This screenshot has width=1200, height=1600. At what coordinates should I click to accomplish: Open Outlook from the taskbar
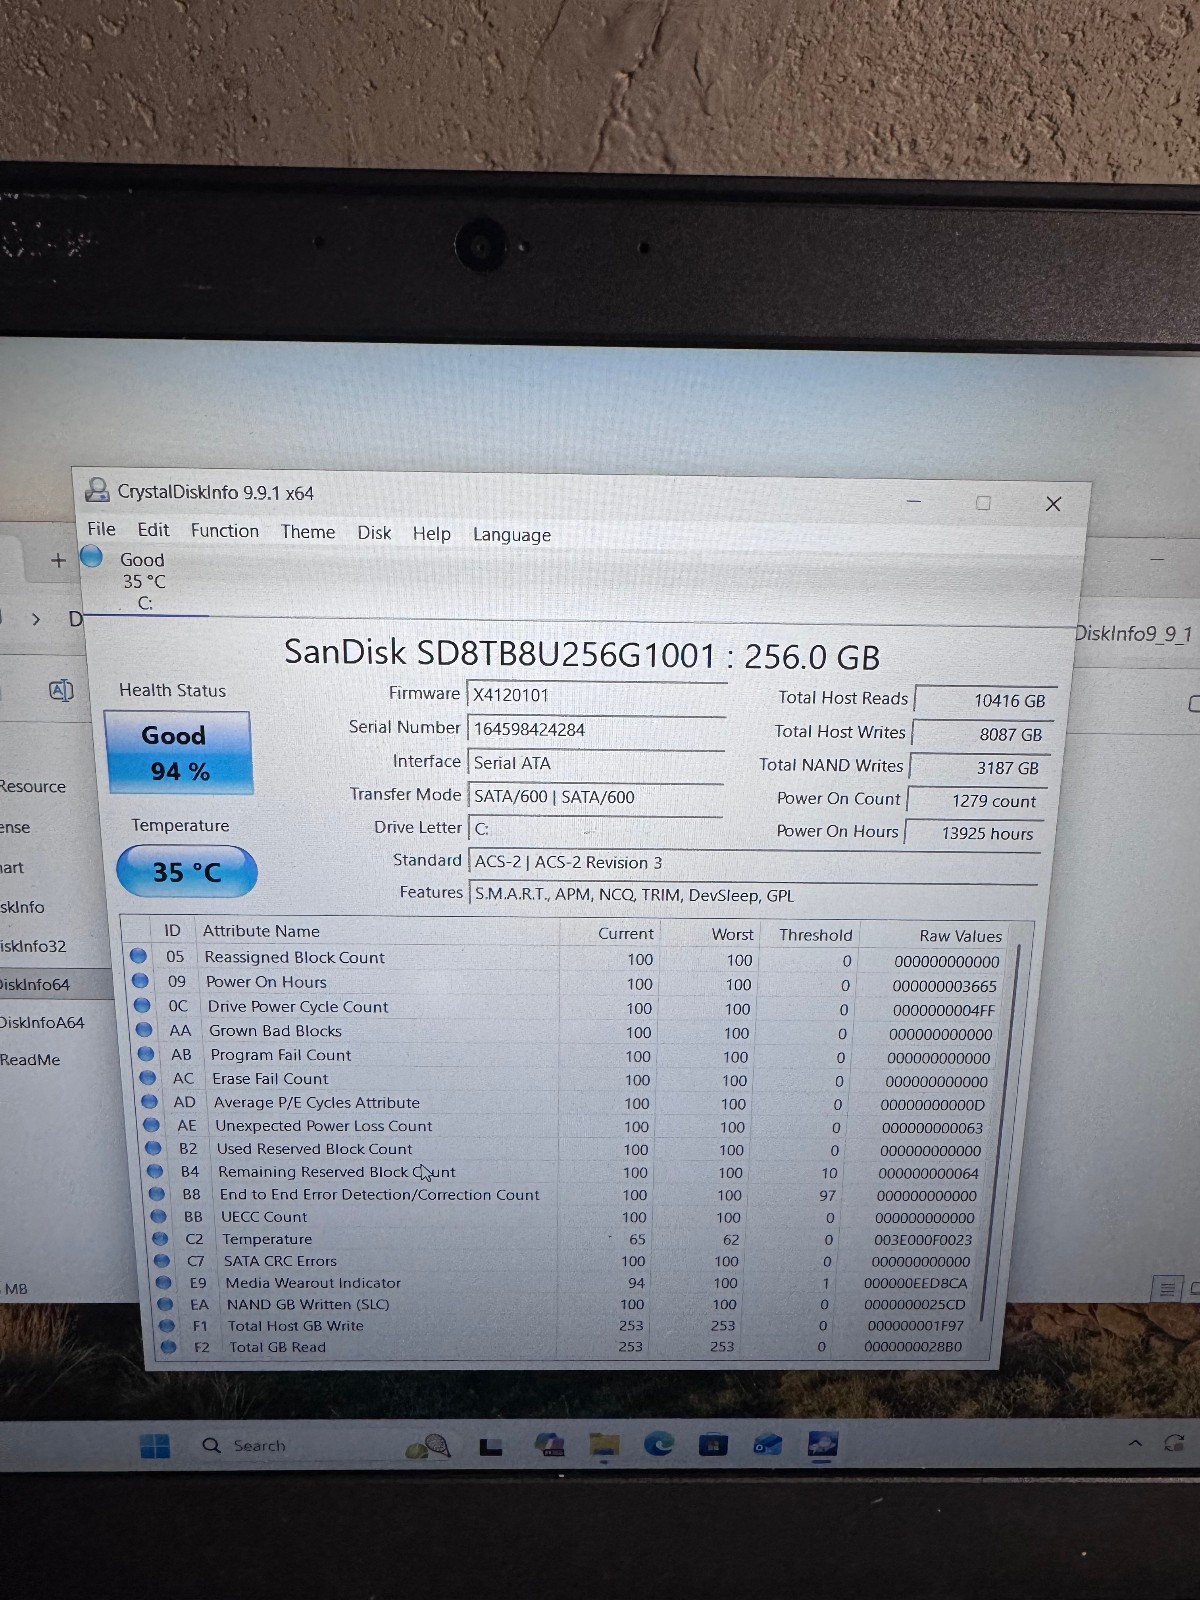(x=767, y=1444)
